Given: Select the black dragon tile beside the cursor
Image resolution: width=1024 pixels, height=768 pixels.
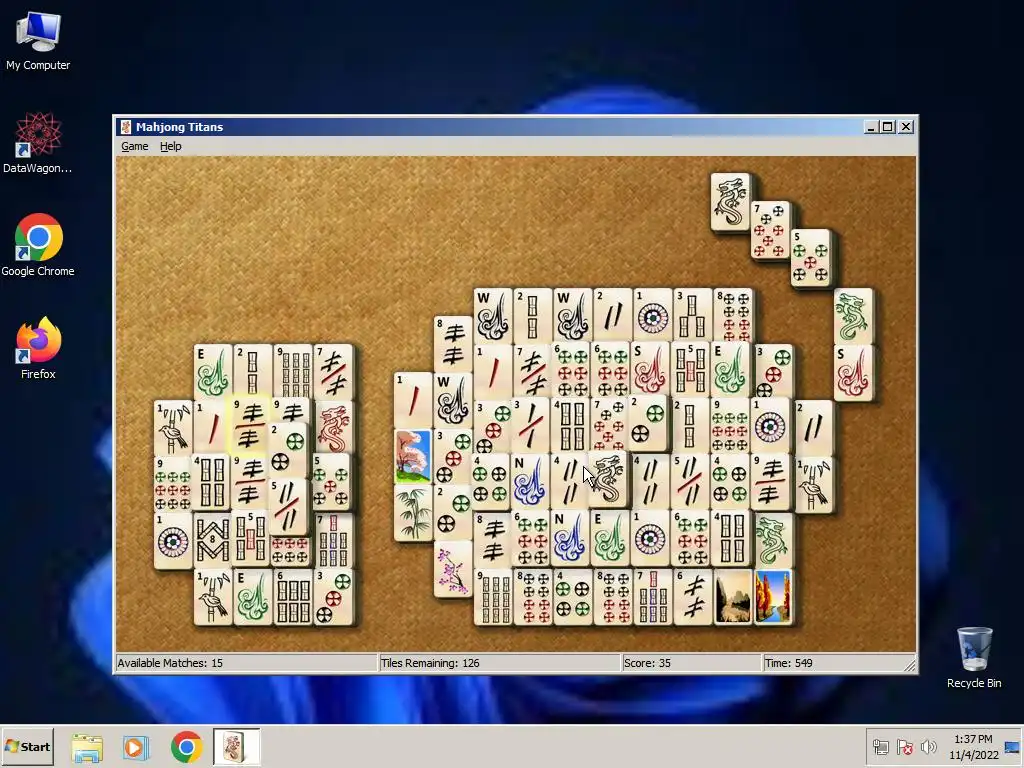Looking at the screenshot, I should tap(609, 479).
